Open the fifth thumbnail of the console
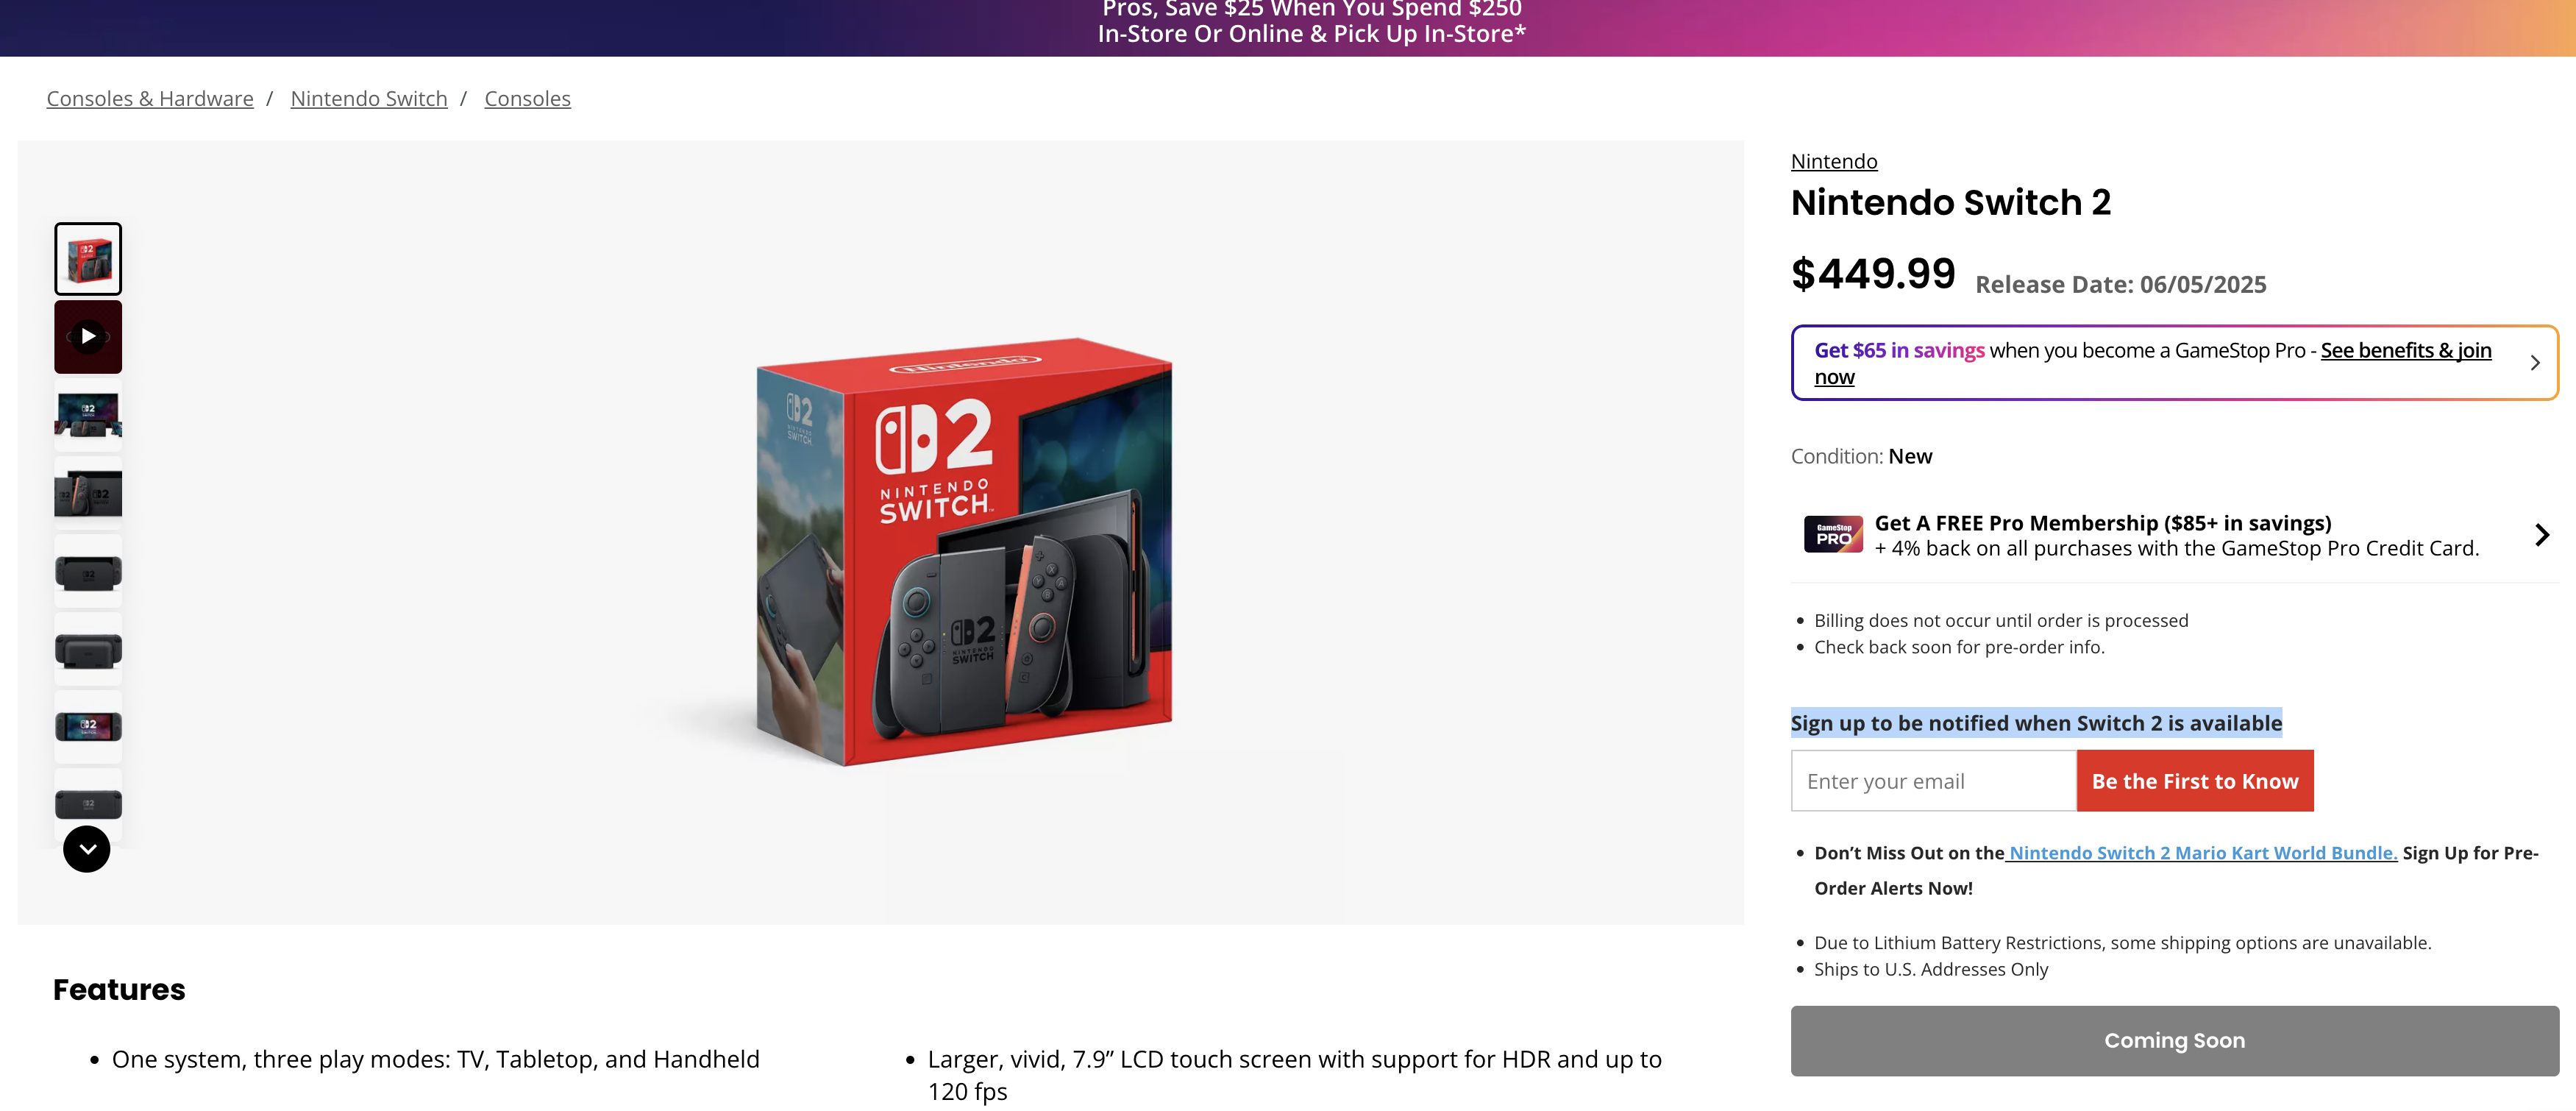Image resolution: width=2576 pixels, height=1111 pixels. 88,572
